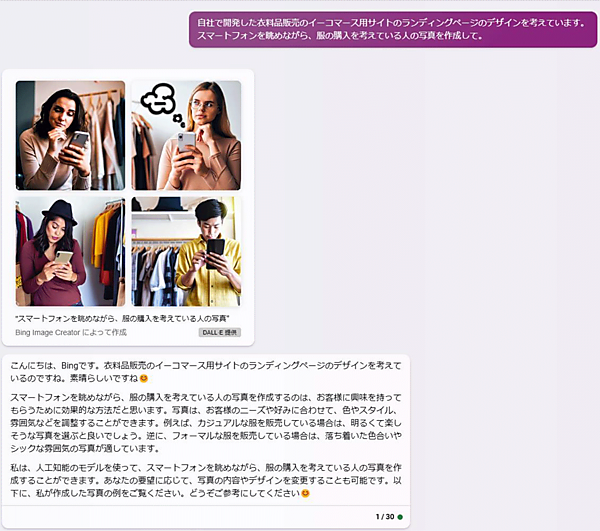The width and height of the screenshot is (600, 531).
Task: Click the purple user message bubble
Action: (393, 29)
